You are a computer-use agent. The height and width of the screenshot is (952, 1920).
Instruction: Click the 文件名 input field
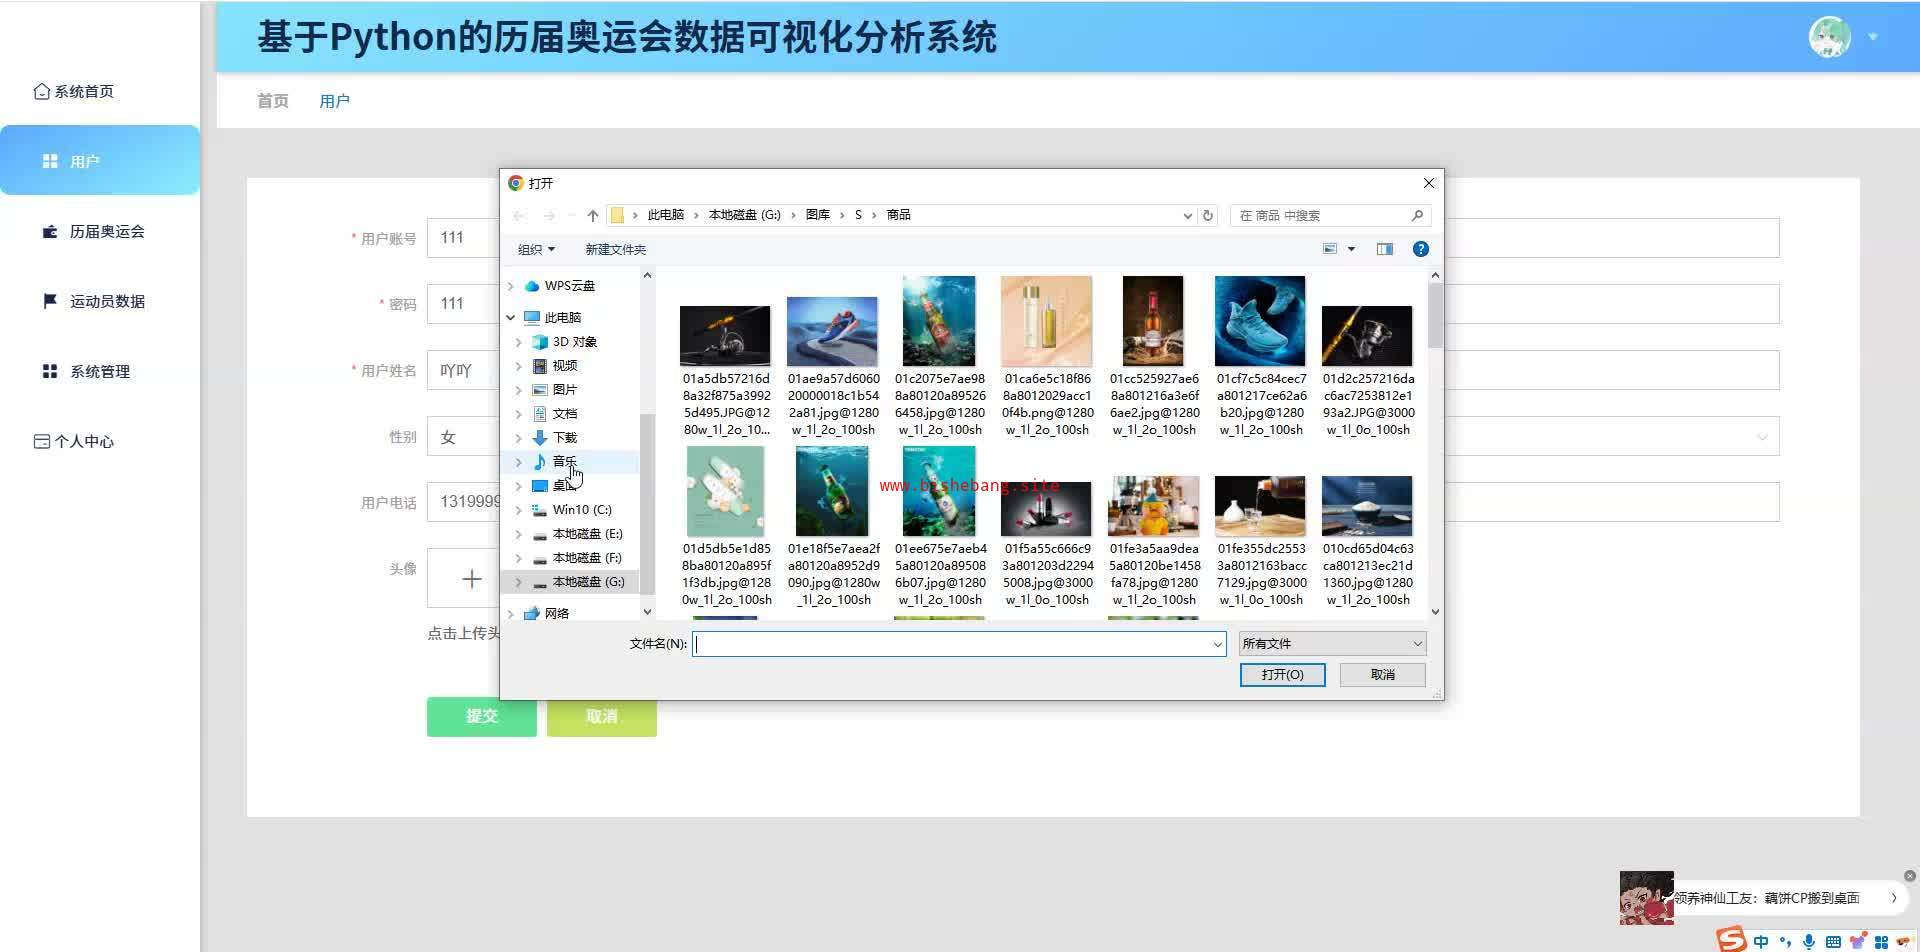(x=959, y=644)
